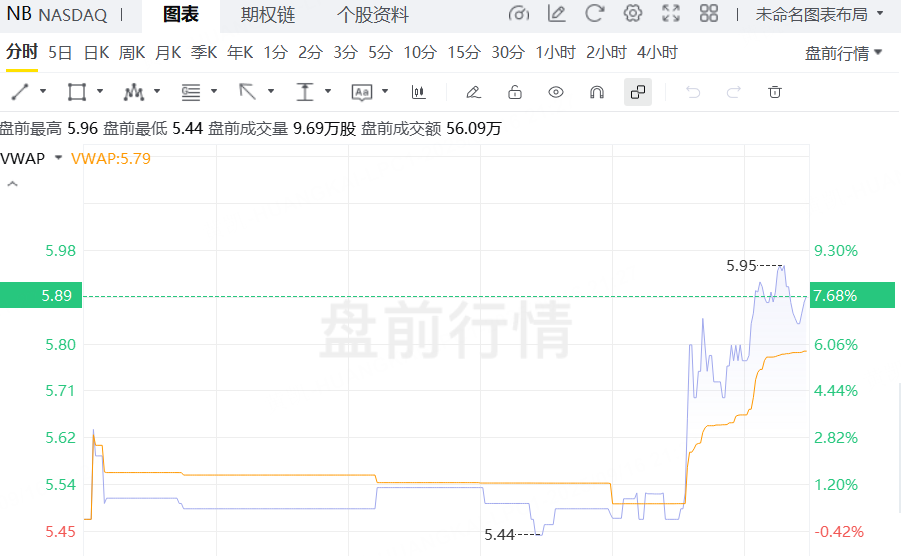Switch to the 个股资料 tab

click(372, 15)
